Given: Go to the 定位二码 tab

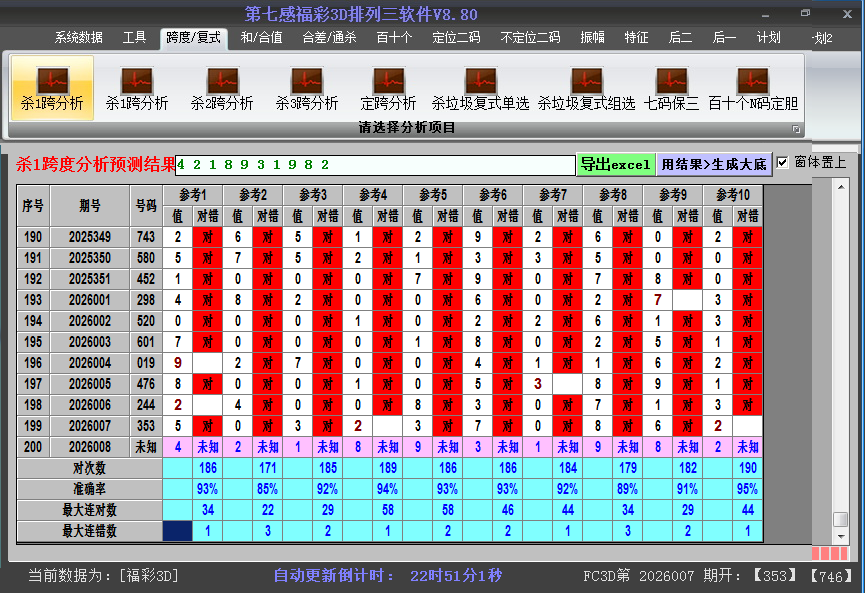Looking at the screenshot, I should pyautogui.click(x=455, y=38).
